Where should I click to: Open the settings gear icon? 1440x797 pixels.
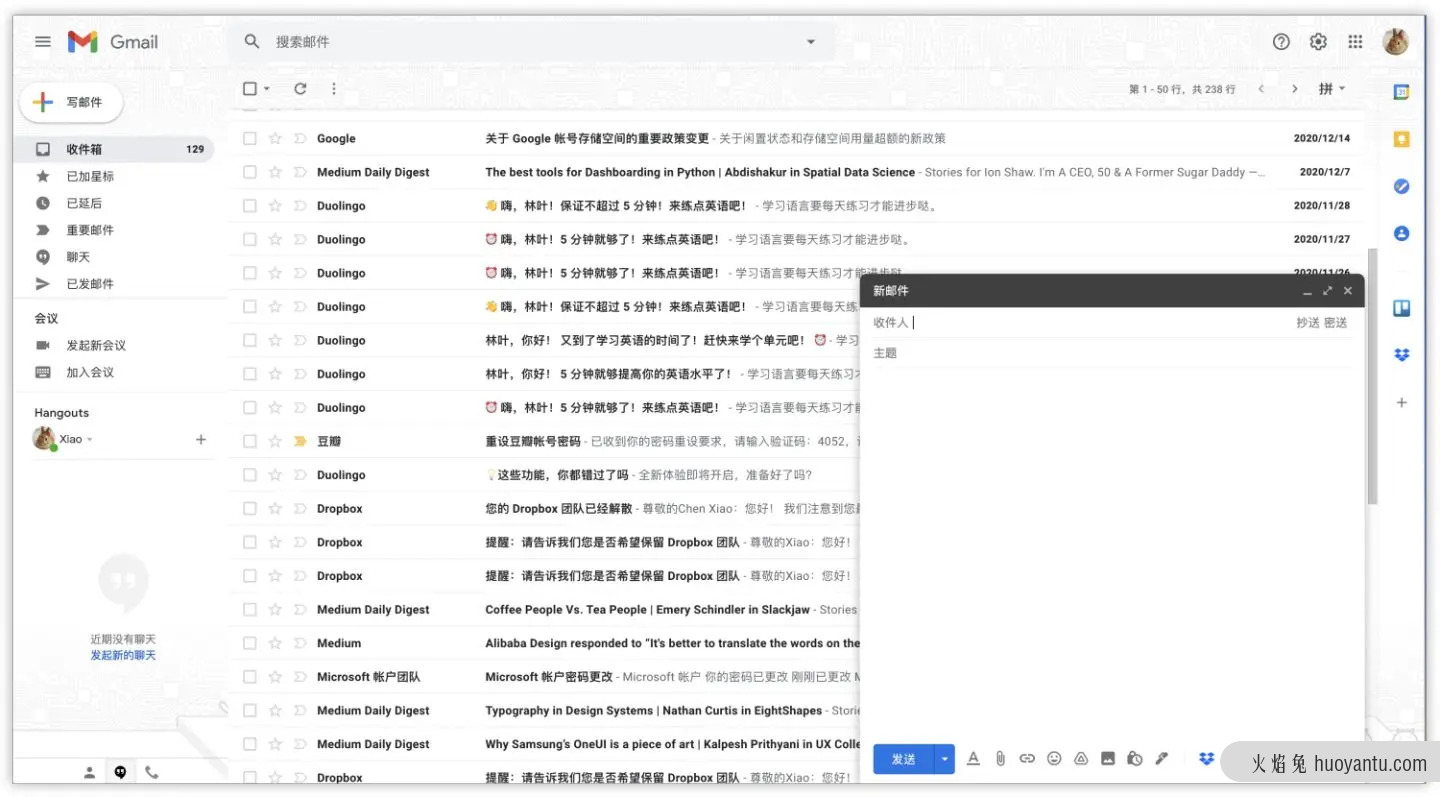pyautogui.click(x=1318, y=42)
